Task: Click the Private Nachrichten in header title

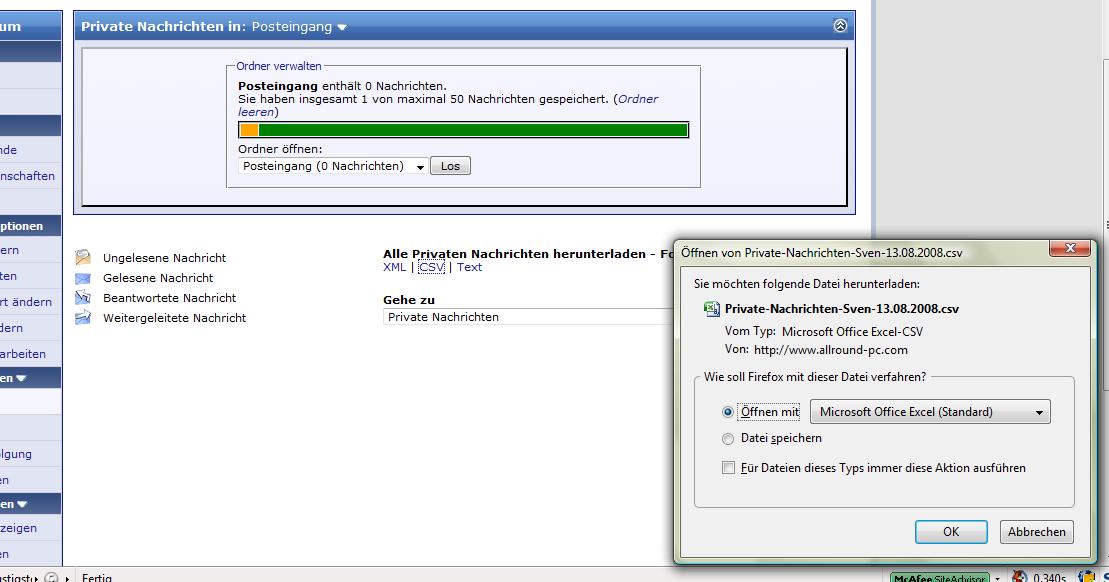Action: pyautogui.click(x=163, y=27)
